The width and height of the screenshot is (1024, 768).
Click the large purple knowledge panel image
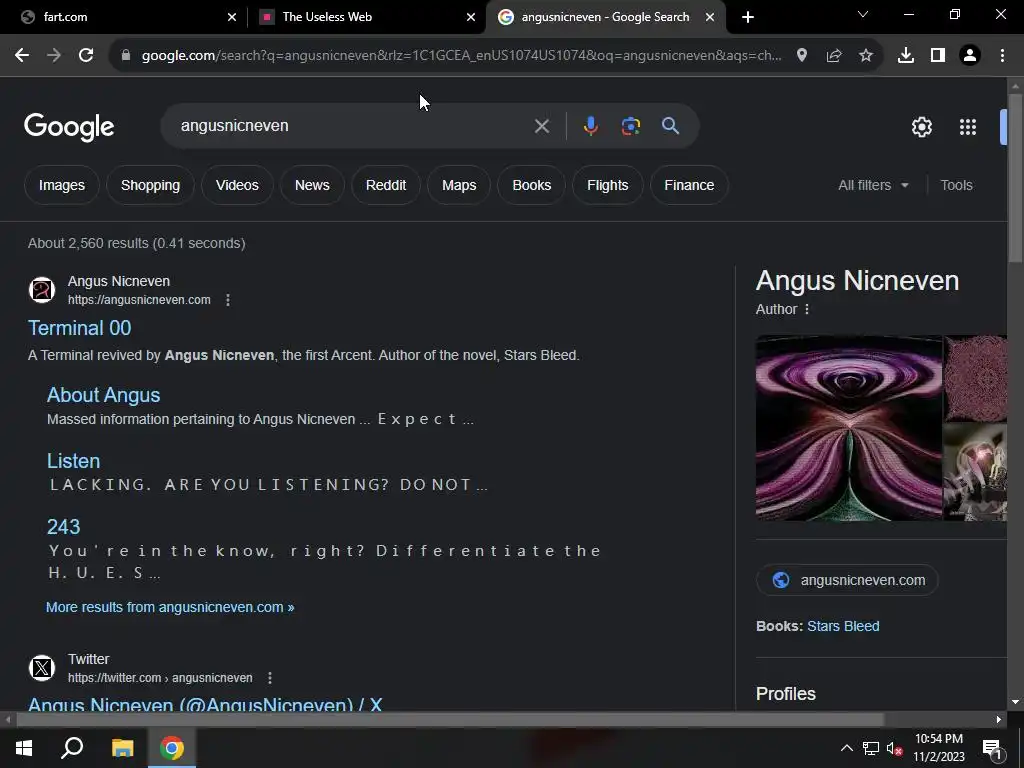pyautogui.click(x=849, y=428)
